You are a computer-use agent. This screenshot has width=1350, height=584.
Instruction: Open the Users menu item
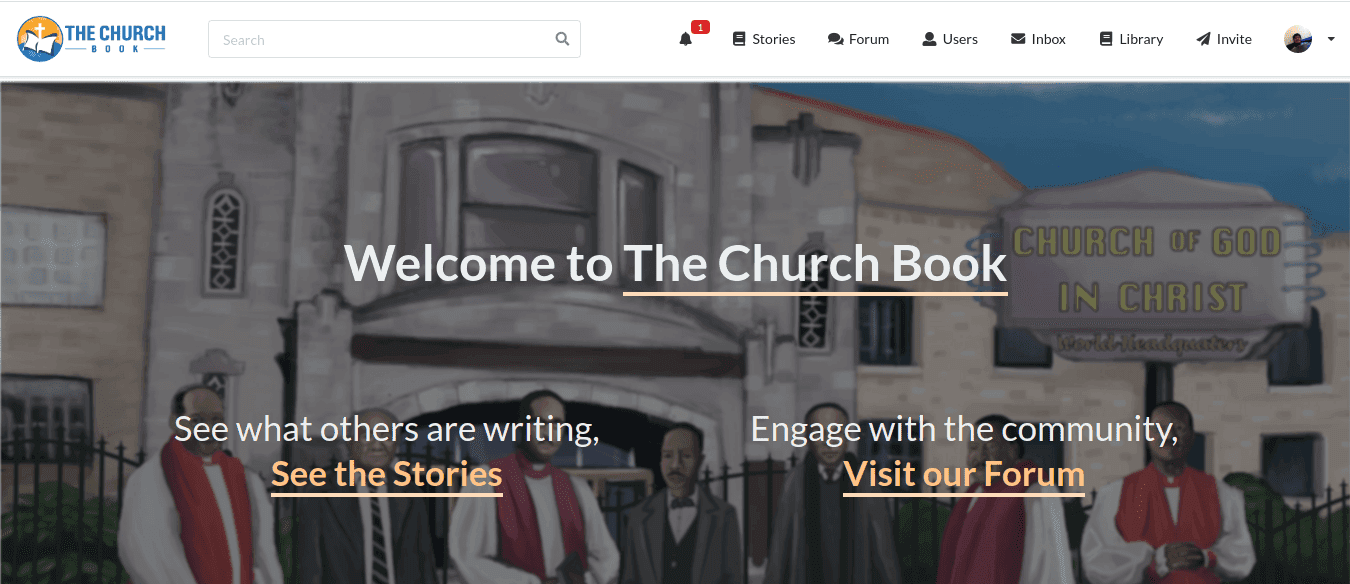click(x=950, y=39)
